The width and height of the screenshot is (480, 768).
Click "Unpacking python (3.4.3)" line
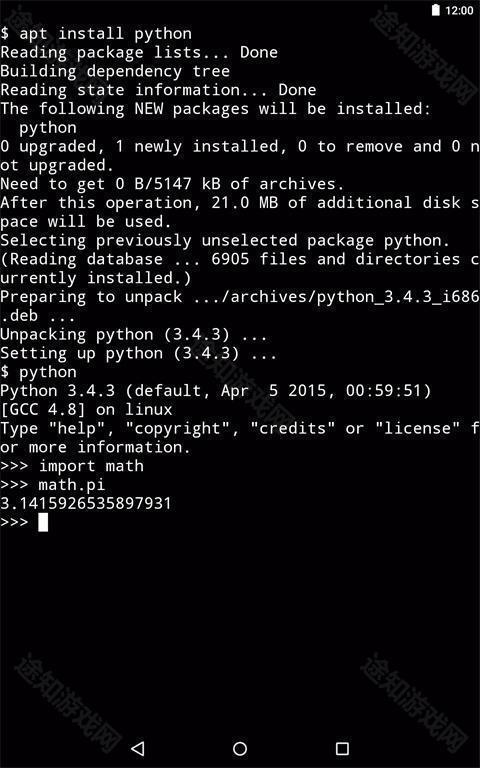tap(134, 335)
